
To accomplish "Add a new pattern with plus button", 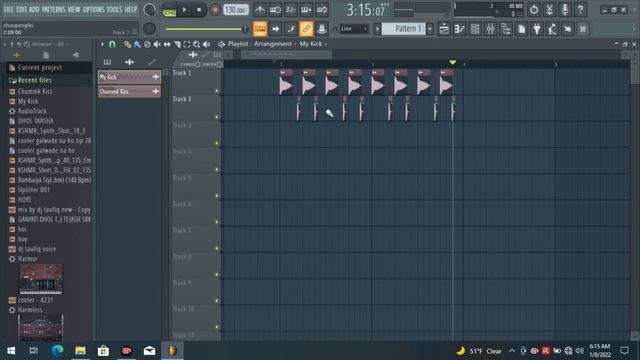I will point(430,29).
